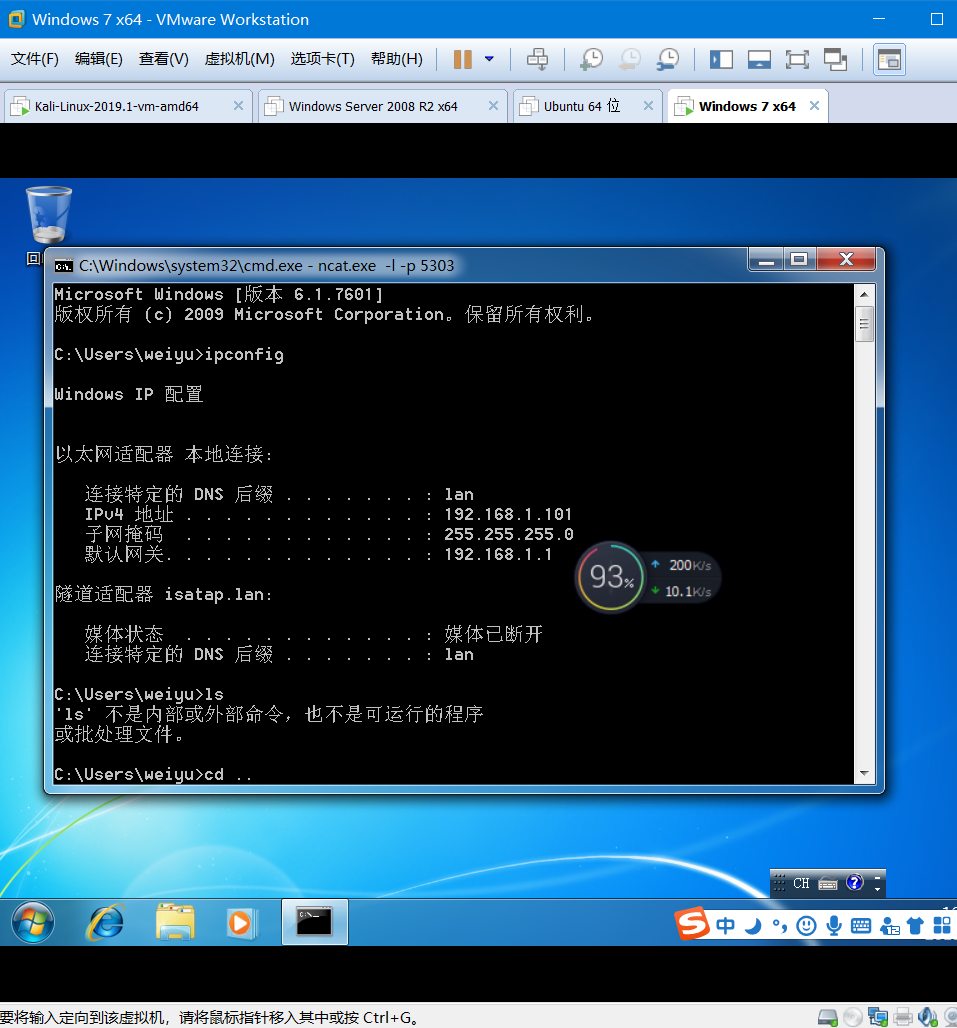This screenshot has width=957, height=1028.
Task: Toggle Sogou punctuation mode icon
Action: pos(779,925)
